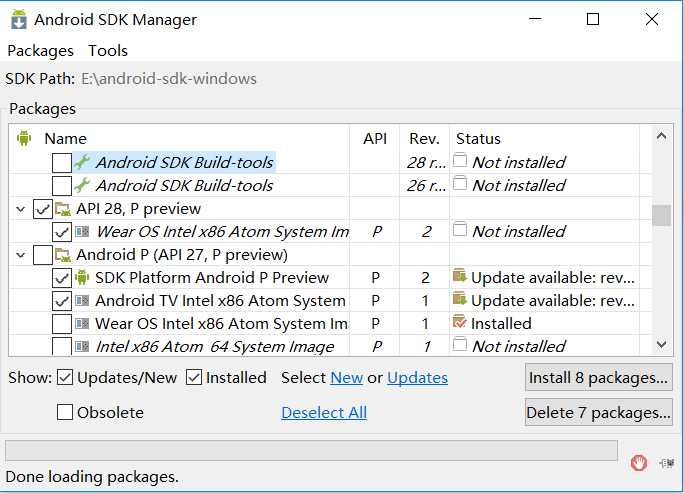This screenshot has height=494, width=684.
Task: Click the red stop hand icon
Action: 639,463
